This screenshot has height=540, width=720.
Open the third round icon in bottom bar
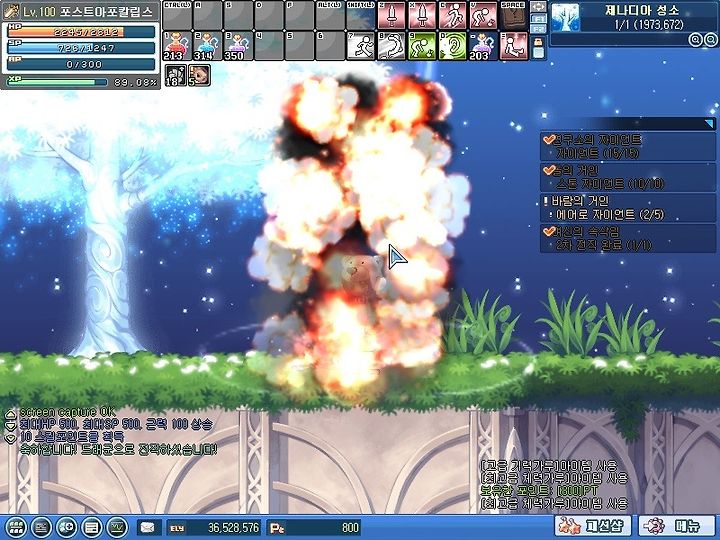66,527
